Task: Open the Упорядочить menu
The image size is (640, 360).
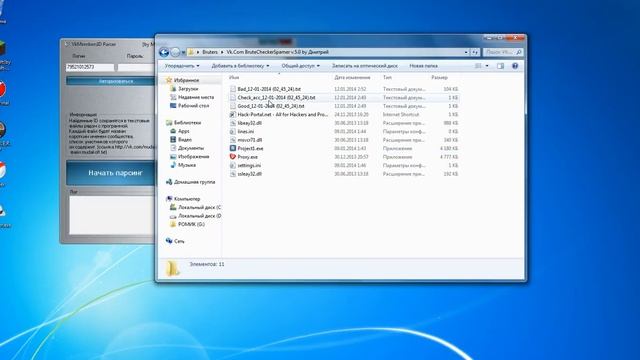Action: [182, 66]
